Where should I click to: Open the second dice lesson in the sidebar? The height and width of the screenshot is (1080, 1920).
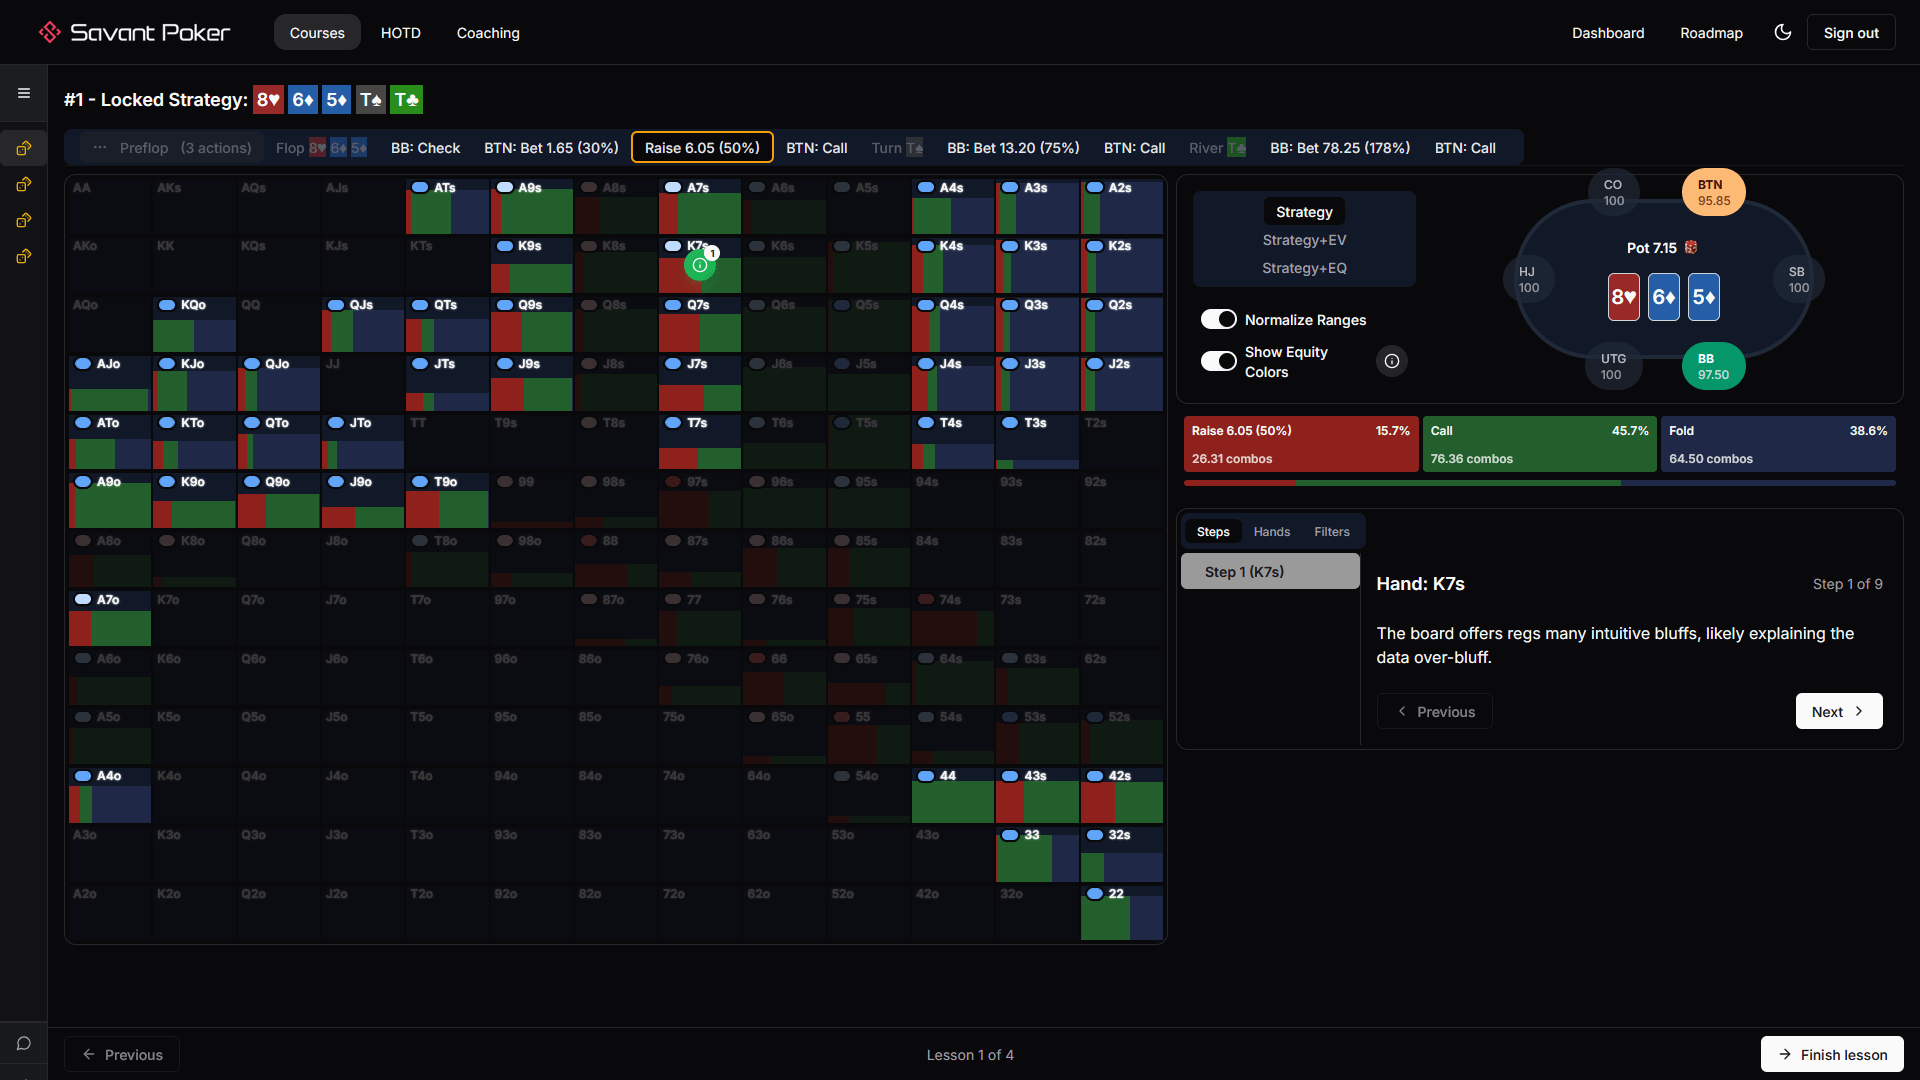click(23, 184)
